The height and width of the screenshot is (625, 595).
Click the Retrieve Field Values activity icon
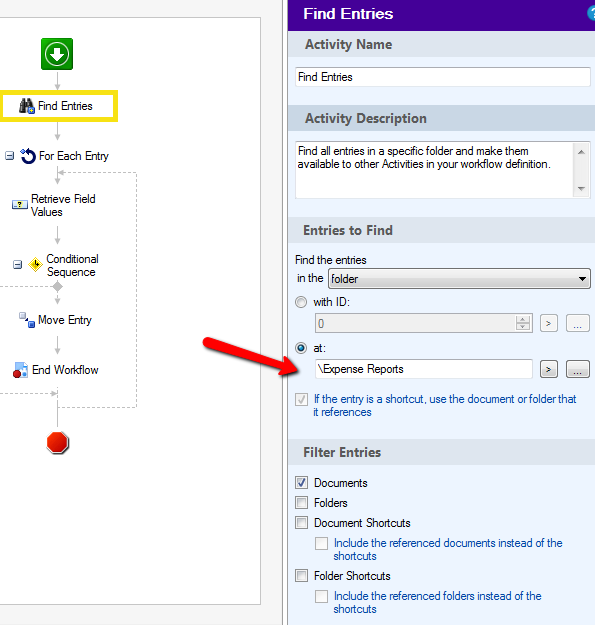(20, 204)
